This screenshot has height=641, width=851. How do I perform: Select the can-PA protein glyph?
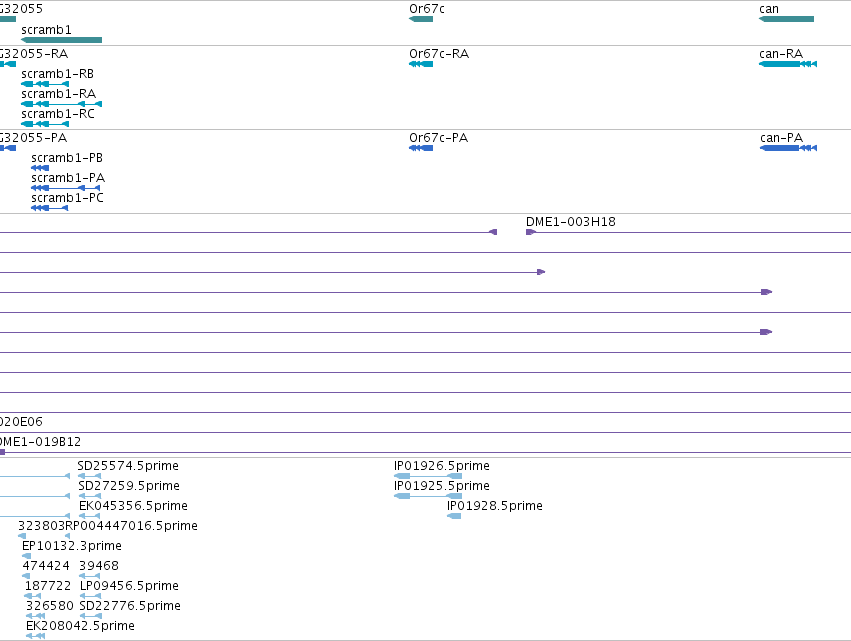(789, 148)
